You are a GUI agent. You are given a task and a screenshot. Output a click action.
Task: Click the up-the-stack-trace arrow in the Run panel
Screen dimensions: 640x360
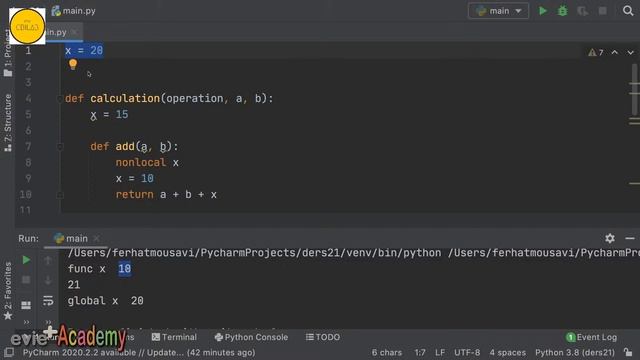click(48, 260)
